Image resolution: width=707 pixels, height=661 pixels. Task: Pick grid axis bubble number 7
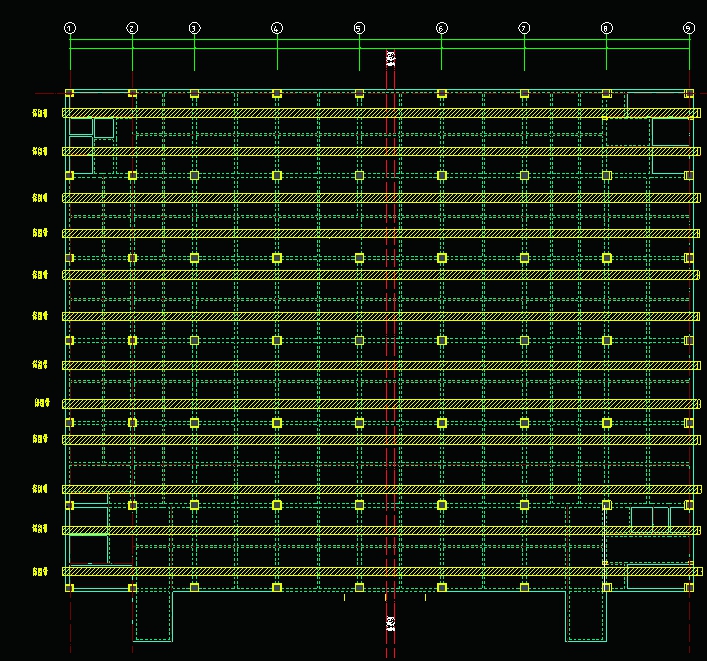pyautogui.click(x=524, y=28)
